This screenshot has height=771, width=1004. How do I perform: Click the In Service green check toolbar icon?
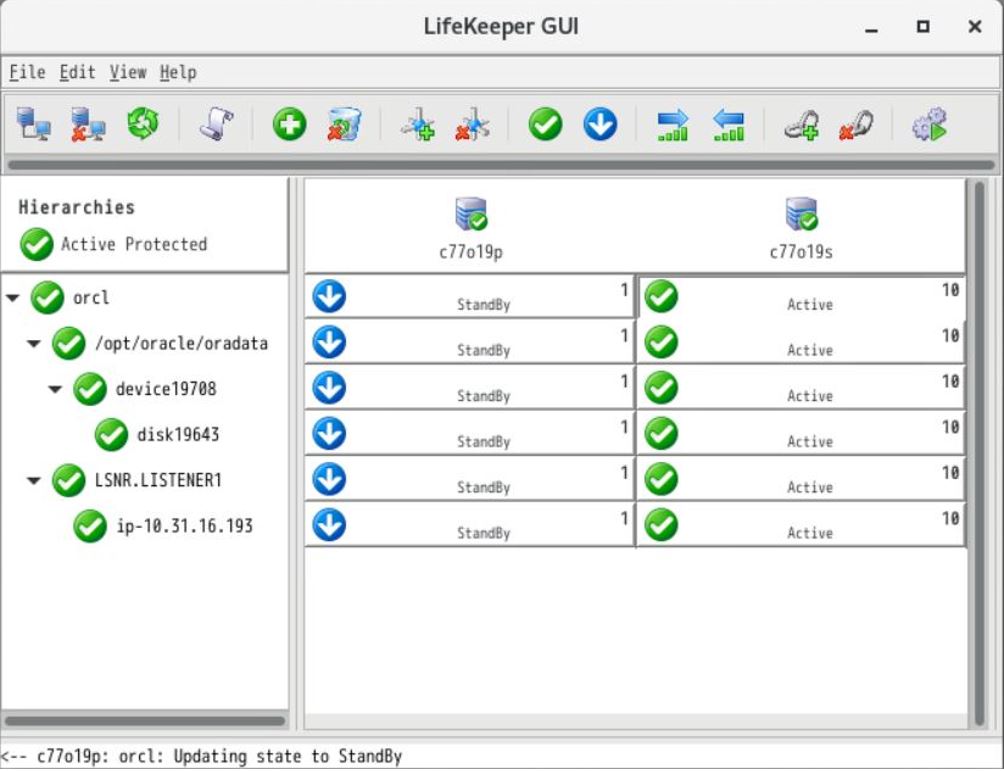pos(546,124)
